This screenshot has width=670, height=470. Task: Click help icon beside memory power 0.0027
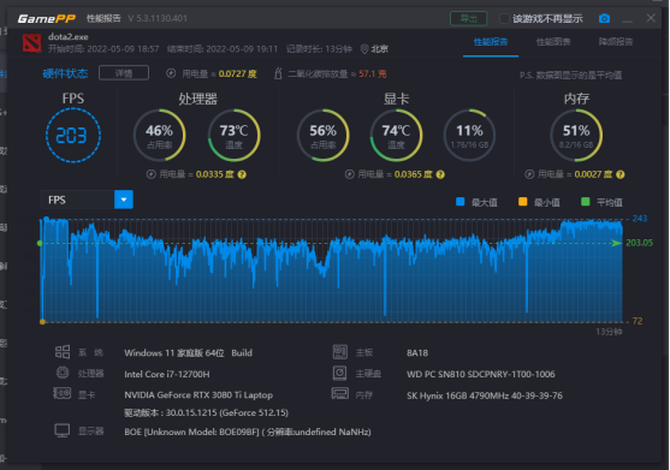pos(620,174)
